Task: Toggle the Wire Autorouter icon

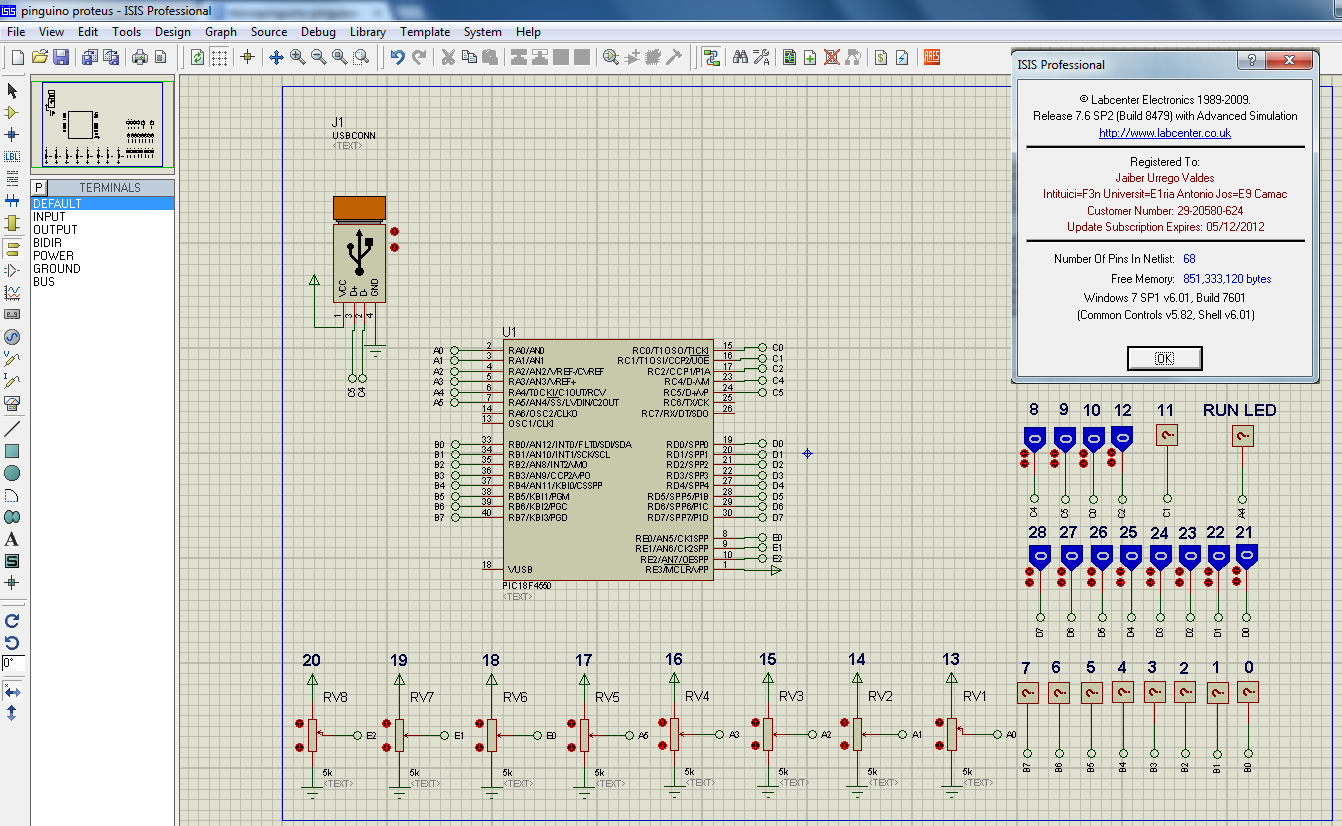Action: pyautogui.click(x=711, y=57)
